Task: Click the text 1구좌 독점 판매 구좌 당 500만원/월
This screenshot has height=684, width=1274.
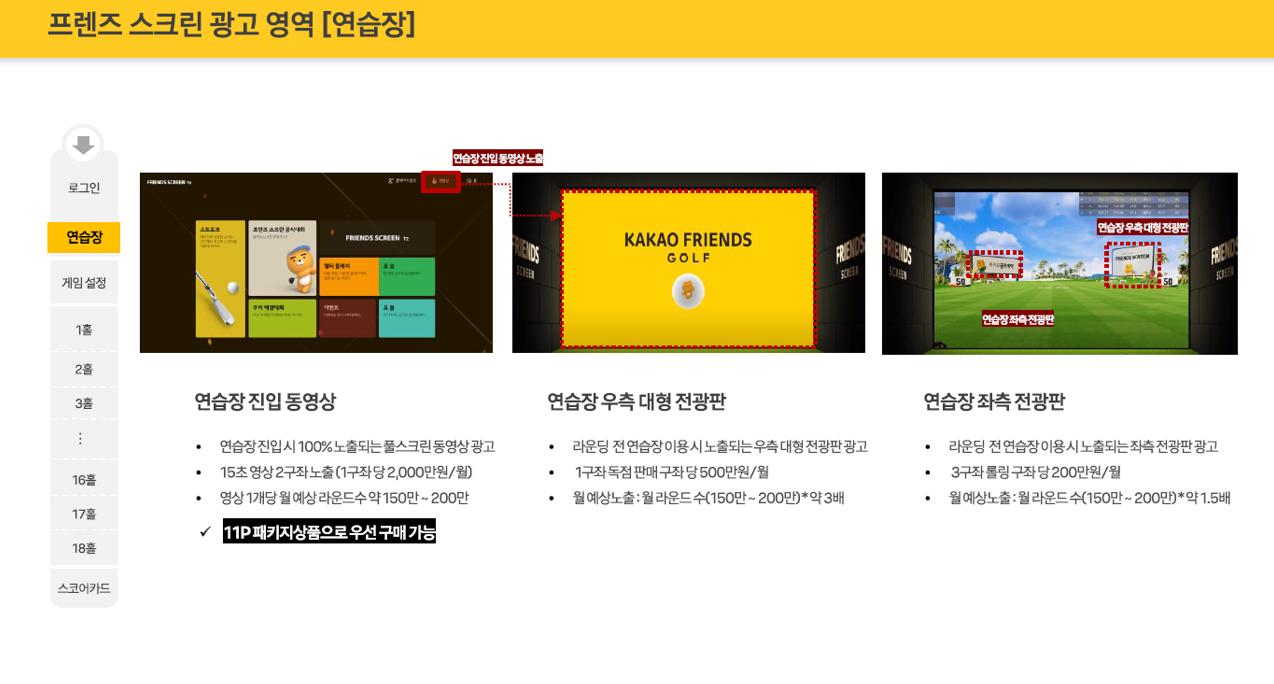Action: 672,472
